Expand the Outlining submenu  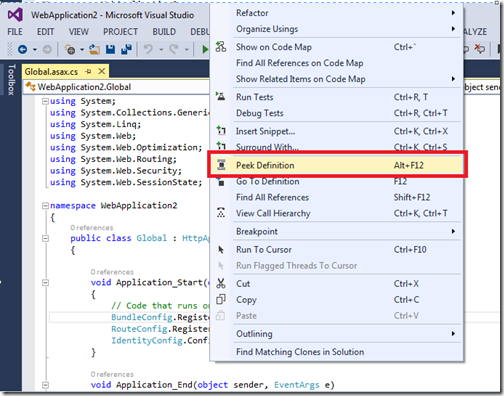[453, 333]
